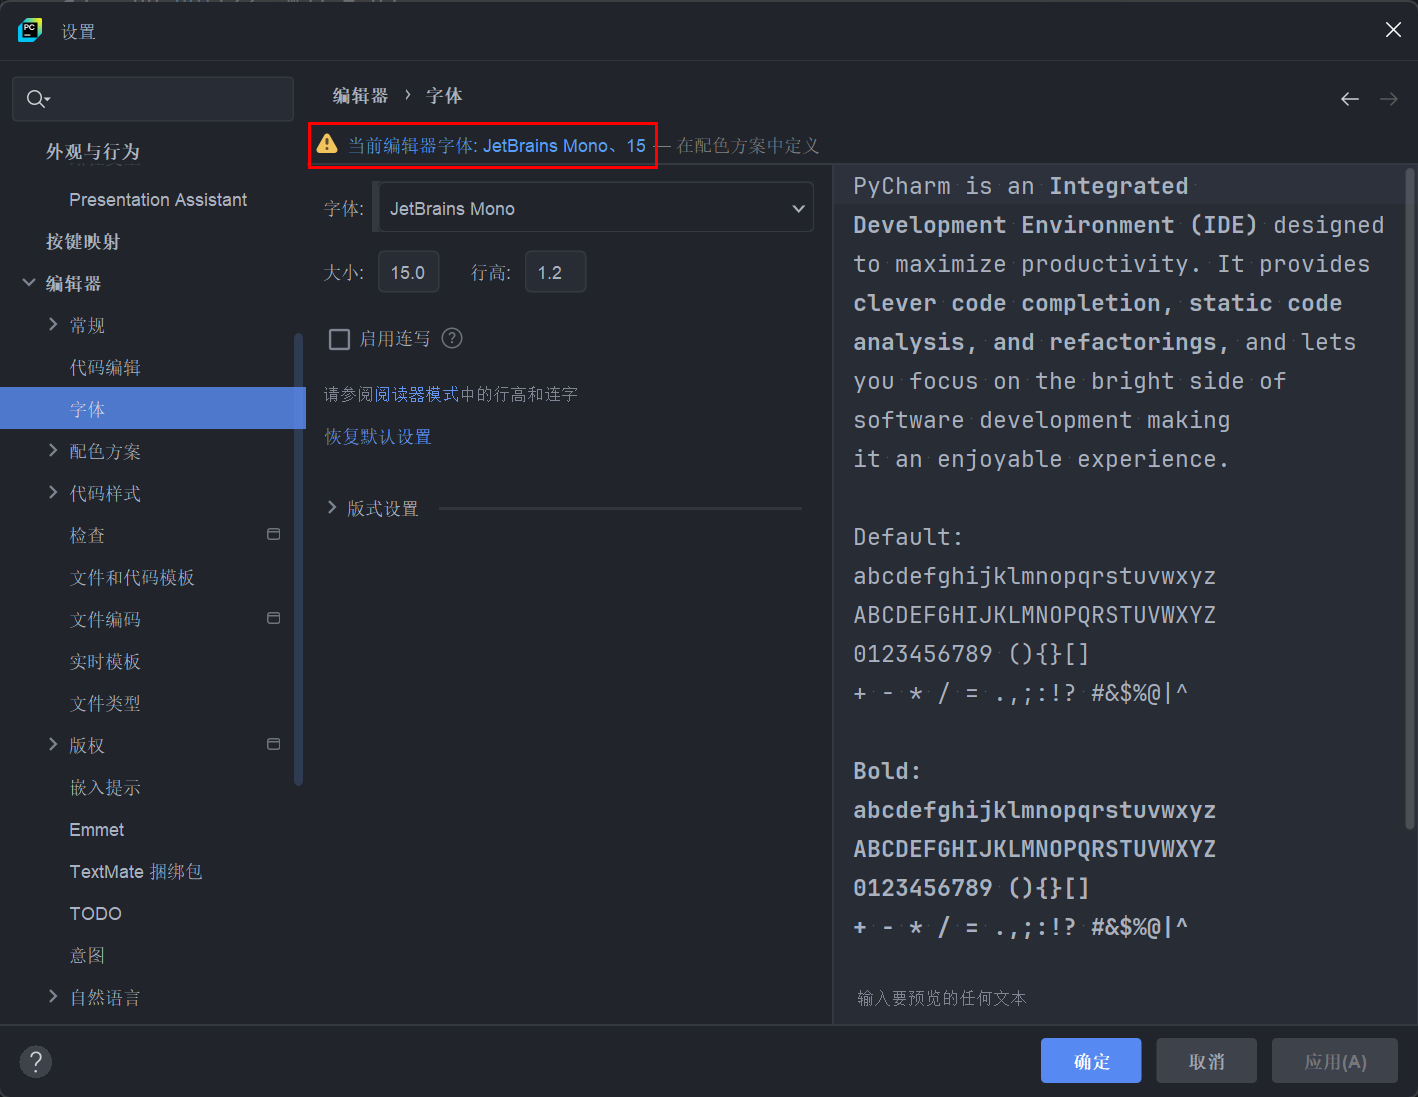Image resolution: width=1418 pixels, height=1097 pixels.
Task: Expand the 代码样式 tree node
Action: click(x=53, y=492)
